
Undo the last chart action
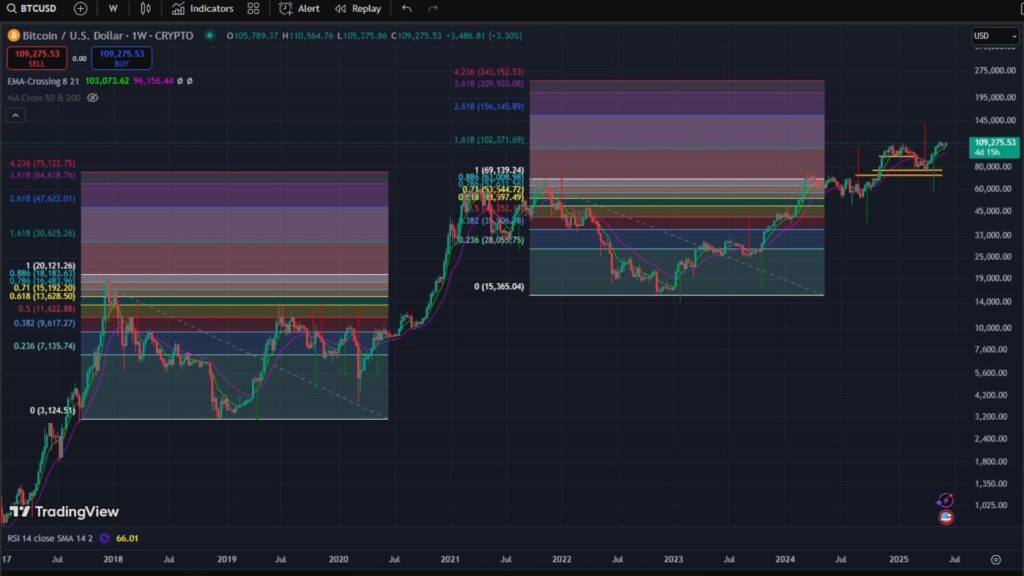click(407, 8)
